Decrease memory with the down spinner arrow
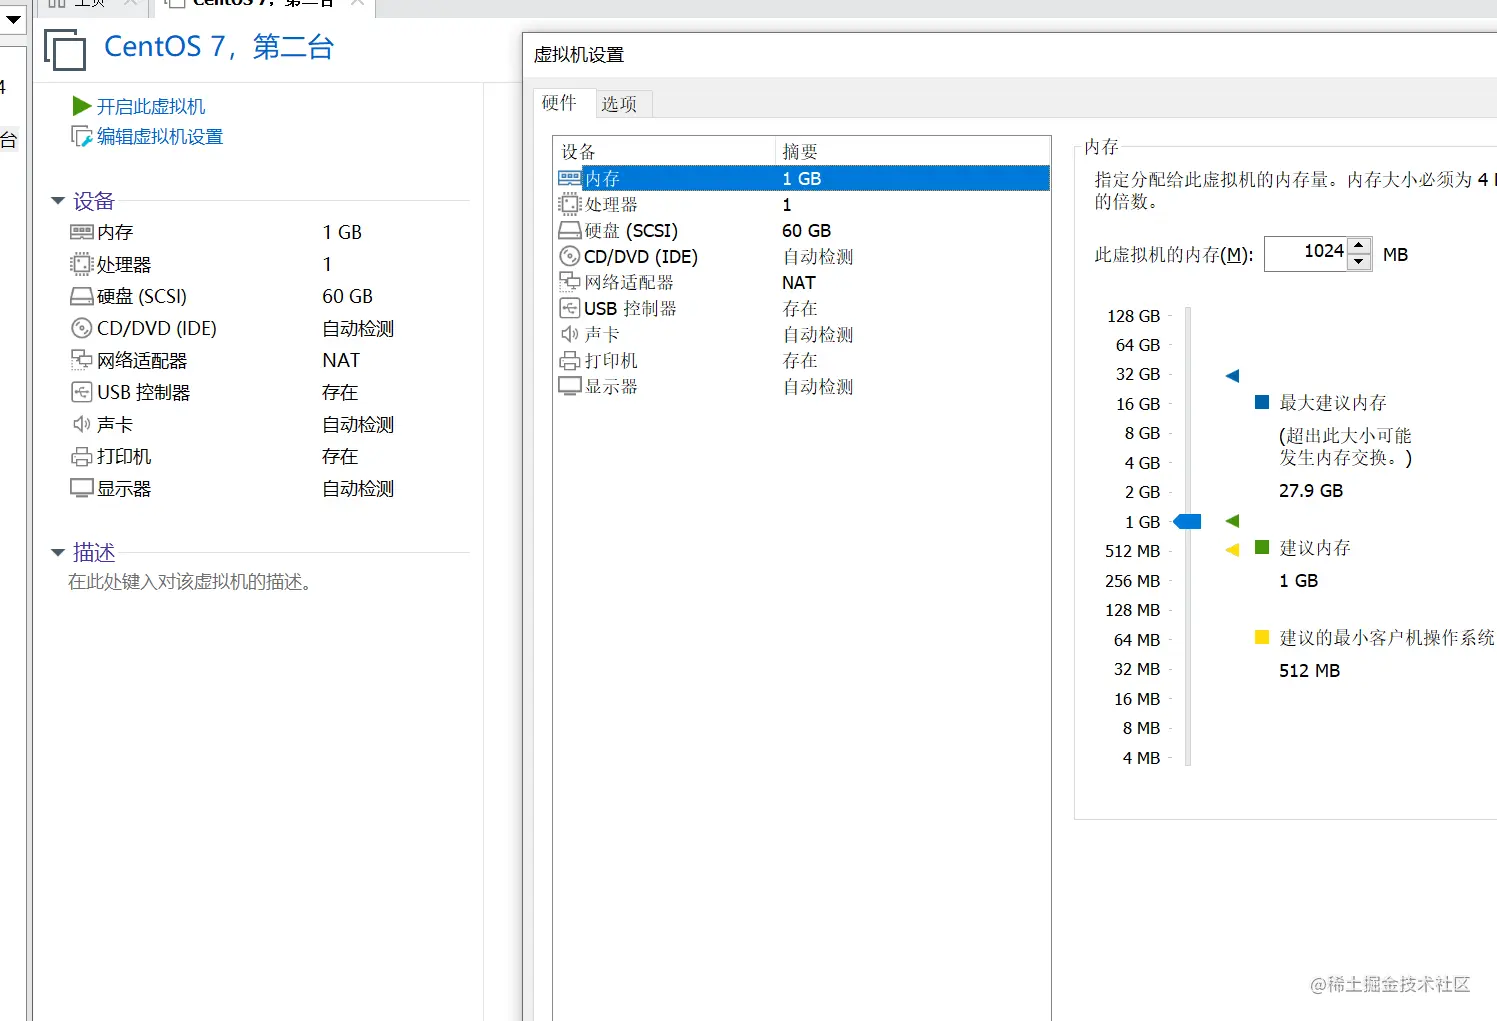Image resolution: width=1497 pixels, height=1021 pixels. pos(1359,262)
